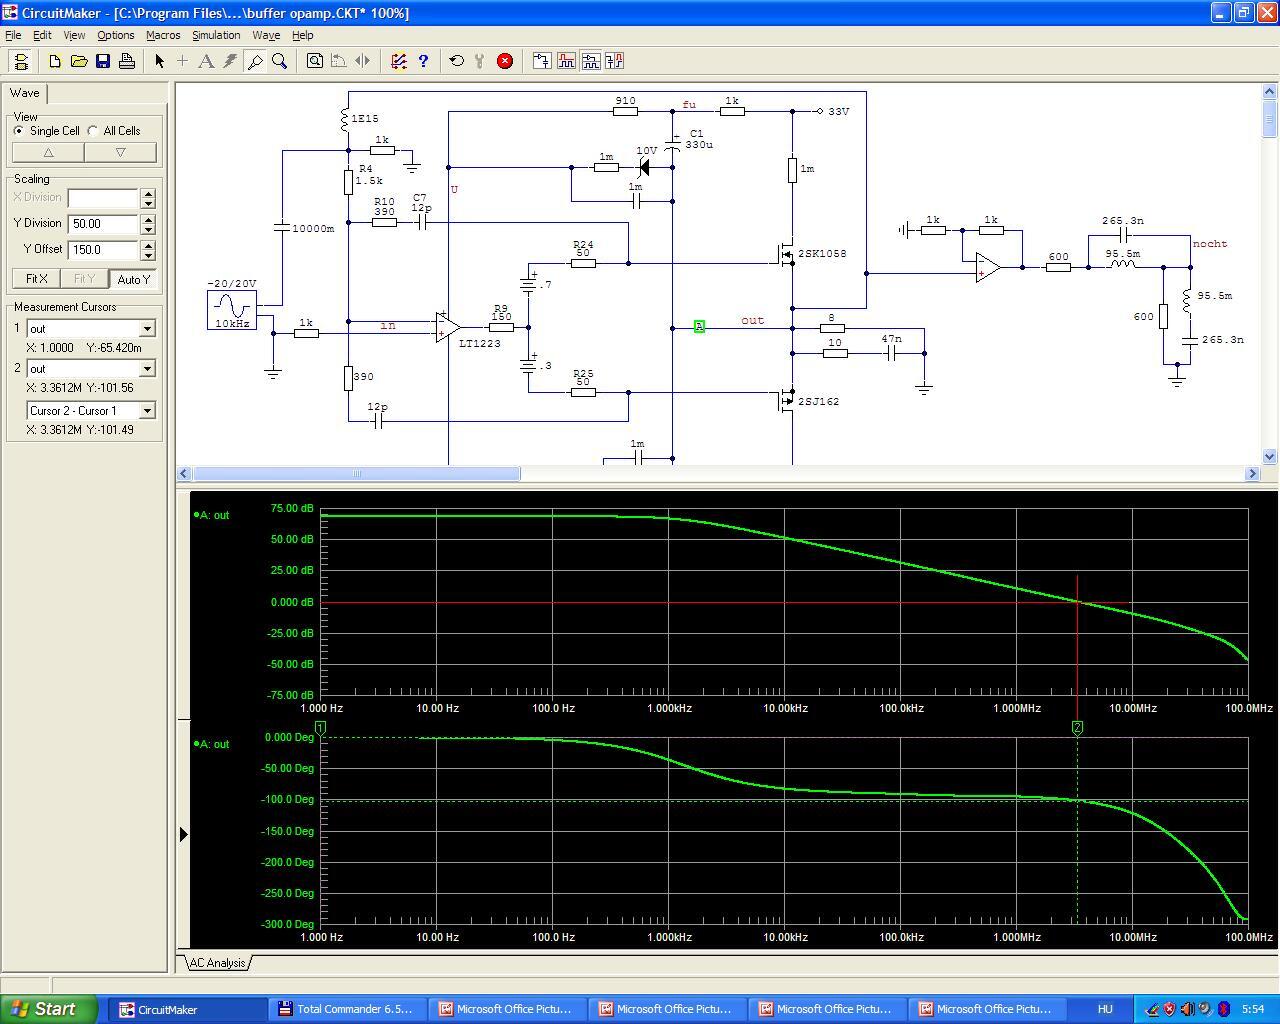Image resolution: width=1280 pixels, height=1024 pixels.
Task: Open the folder icon to load file
Action: click(79, 61)
